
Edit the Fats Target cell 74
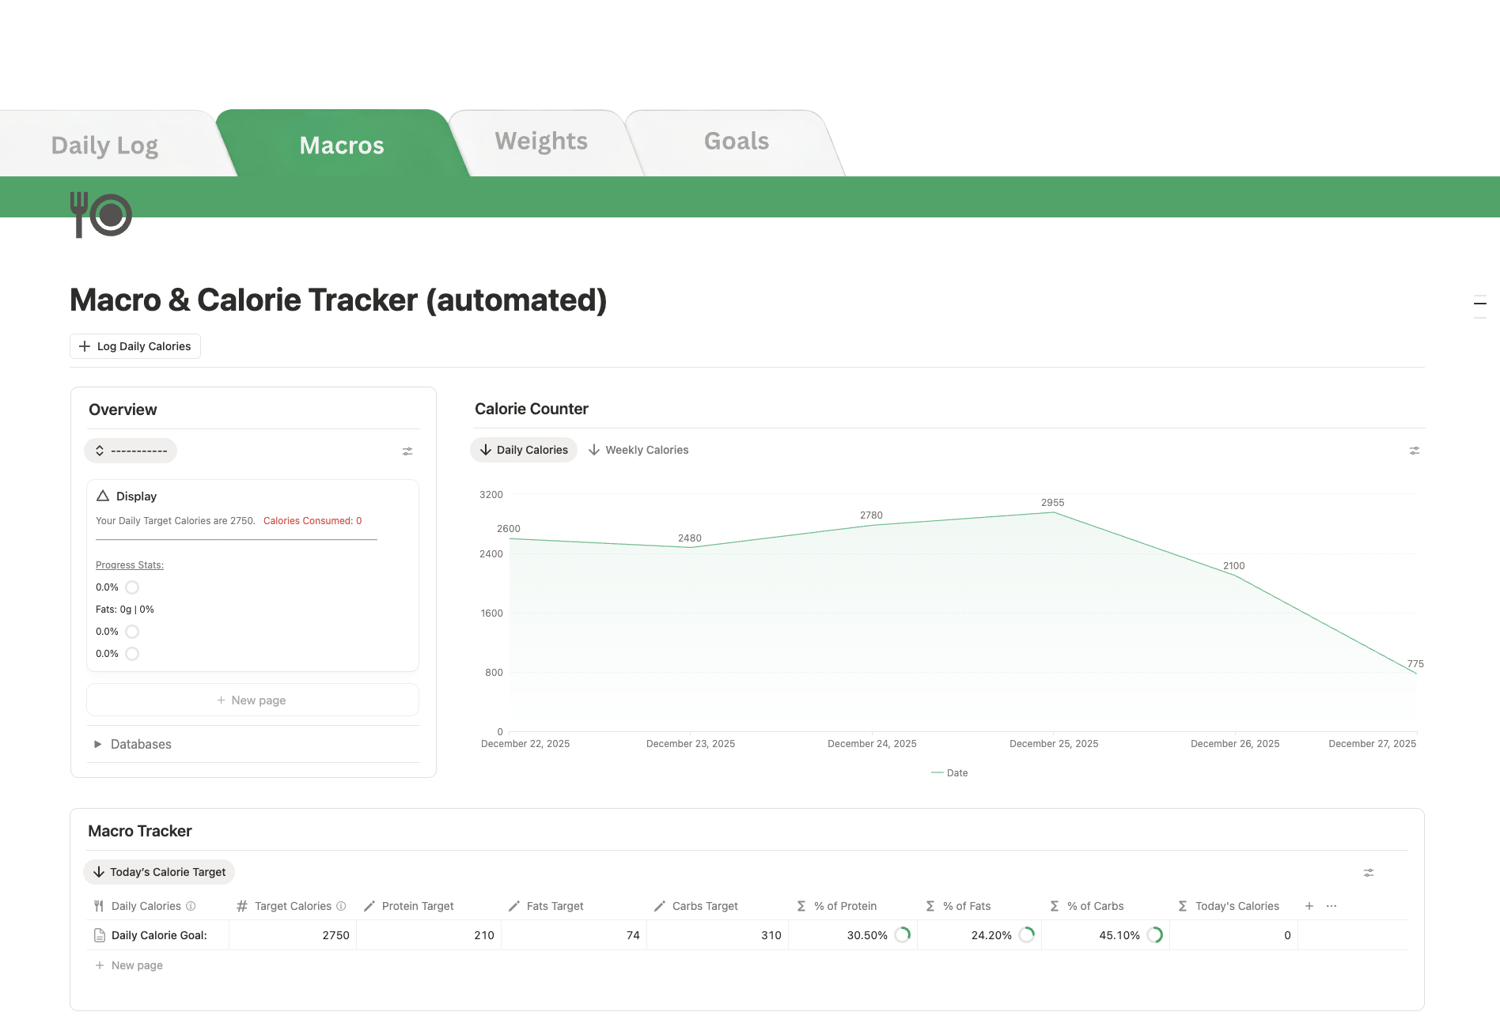(x=574, y=935)
